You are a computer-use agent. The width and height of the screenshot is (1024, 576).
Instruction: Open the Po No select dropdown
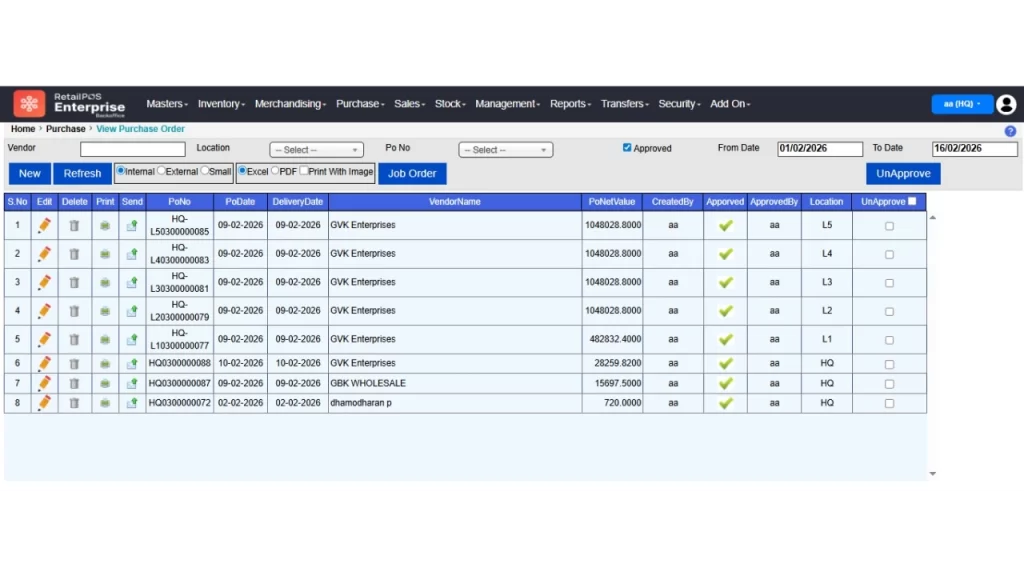click(505, 150)
